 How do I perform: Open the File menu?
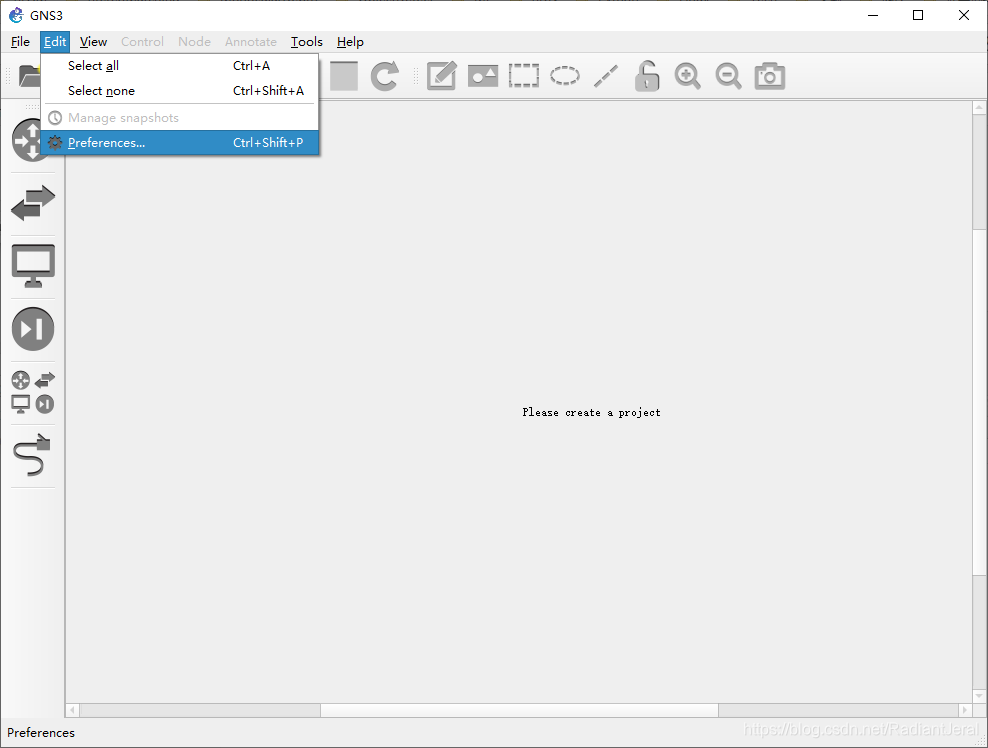pos(20,42)
